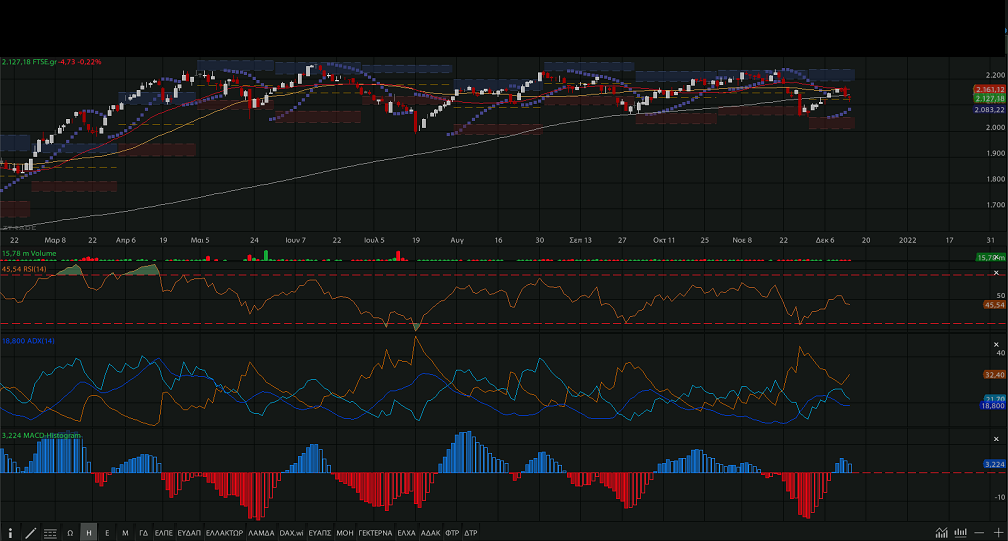Close the RSI(14) indicator panel
The image size is (1008, 541).
tap(997, 273)
